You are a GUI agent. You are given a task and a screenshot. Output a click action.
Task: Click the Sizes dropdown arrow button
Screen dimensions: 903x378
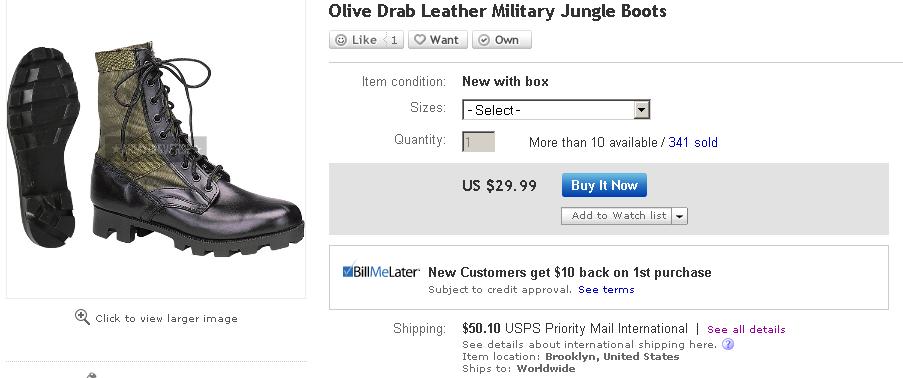pos(642,109)
